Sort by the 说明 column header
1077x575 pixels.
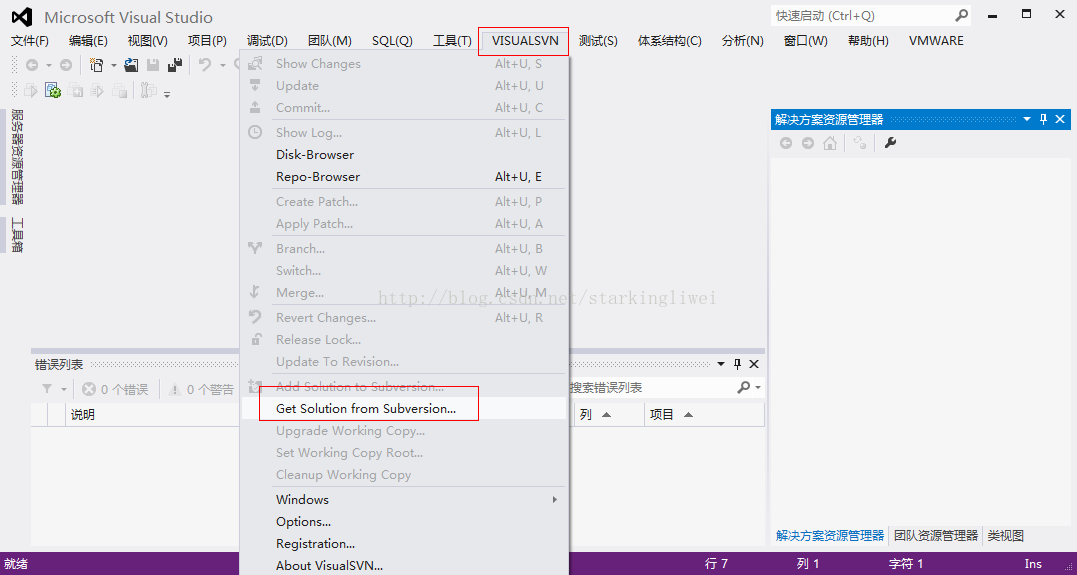point(152,415)
